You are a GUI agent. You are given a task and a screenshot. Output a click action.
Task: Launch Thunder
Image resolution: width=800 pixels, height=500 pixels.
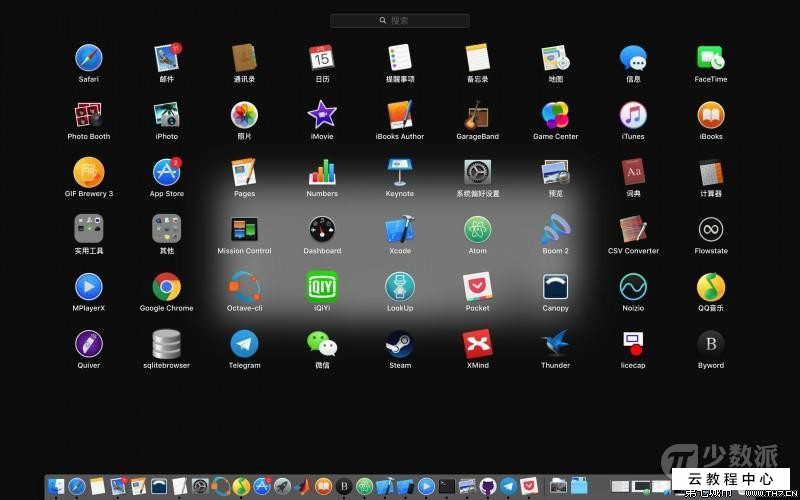(x=556, y=343)
